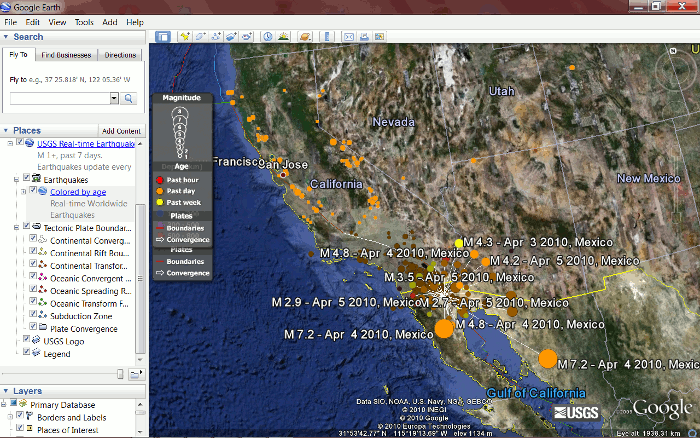Click the Layers panel scroll down arrow
Viewport: 700px width, 438px height.
[x=140, y=432]
